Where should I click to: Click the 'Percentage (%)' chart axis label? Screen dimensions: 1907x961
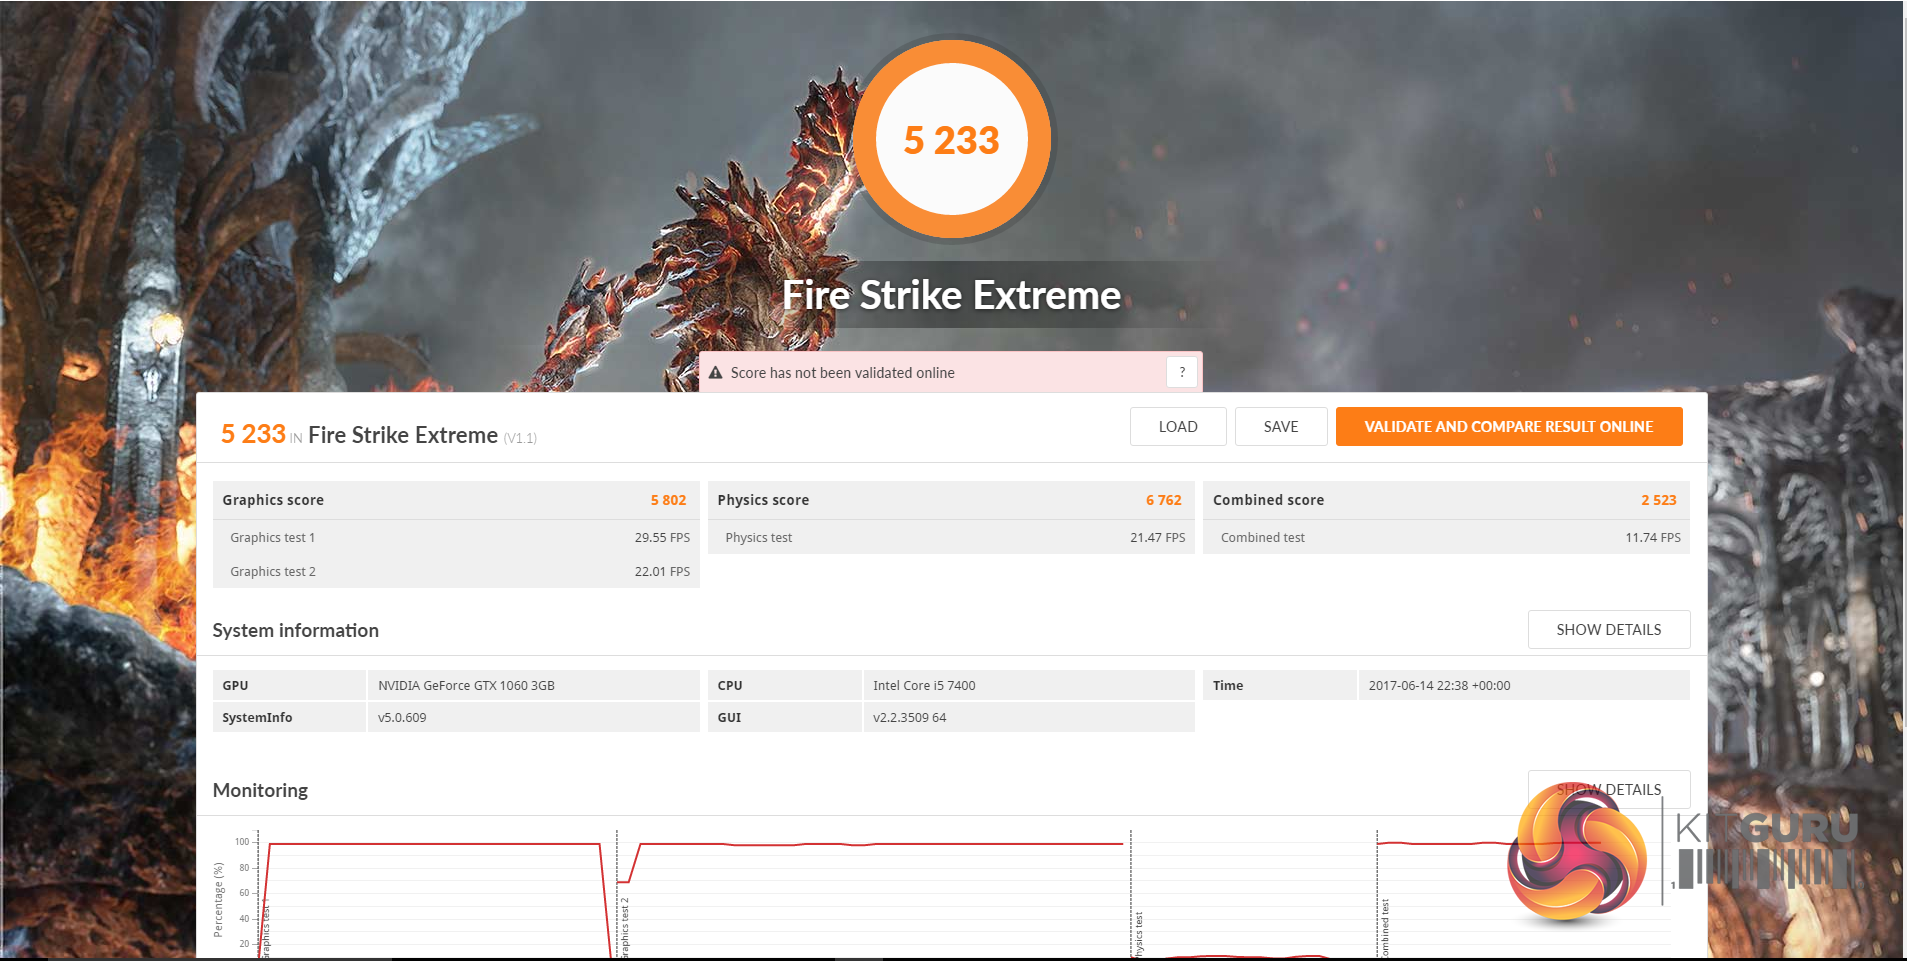218,899
